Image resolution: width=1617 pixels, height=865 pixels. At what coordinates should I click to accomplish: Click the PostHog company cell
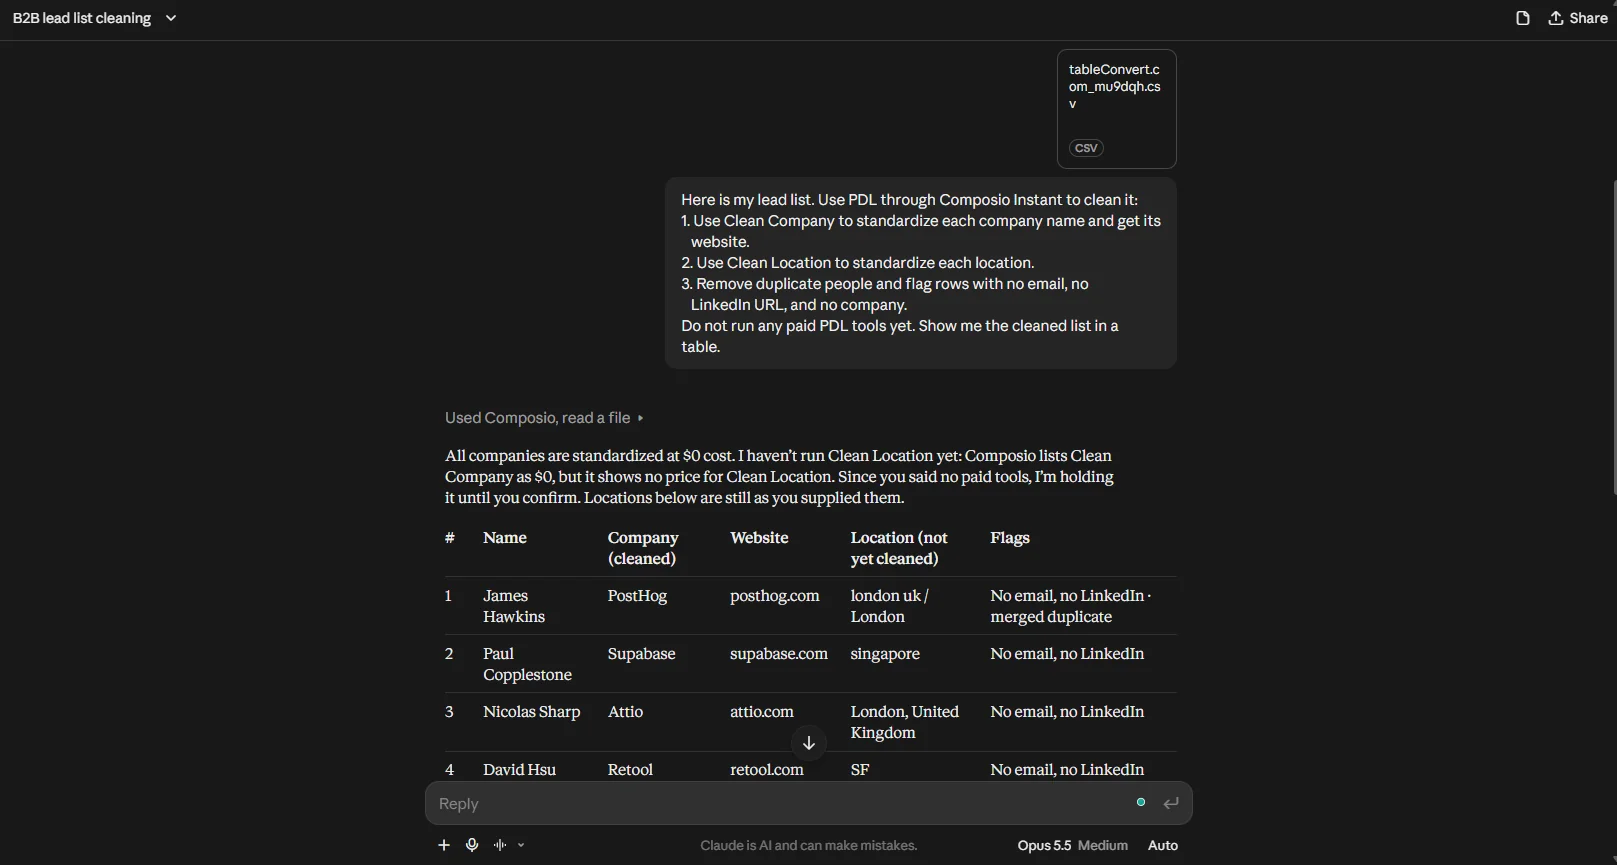pos(637,596)
